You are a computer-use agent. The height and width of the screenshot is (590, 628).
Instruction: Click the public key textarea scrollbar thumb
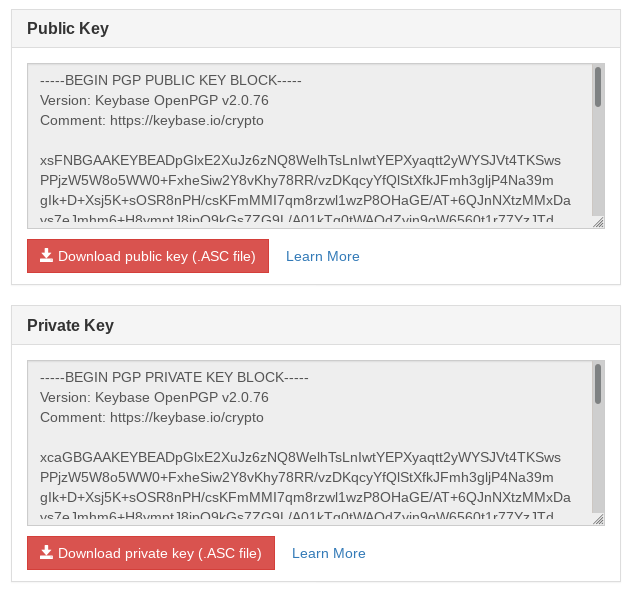[598, 87]
